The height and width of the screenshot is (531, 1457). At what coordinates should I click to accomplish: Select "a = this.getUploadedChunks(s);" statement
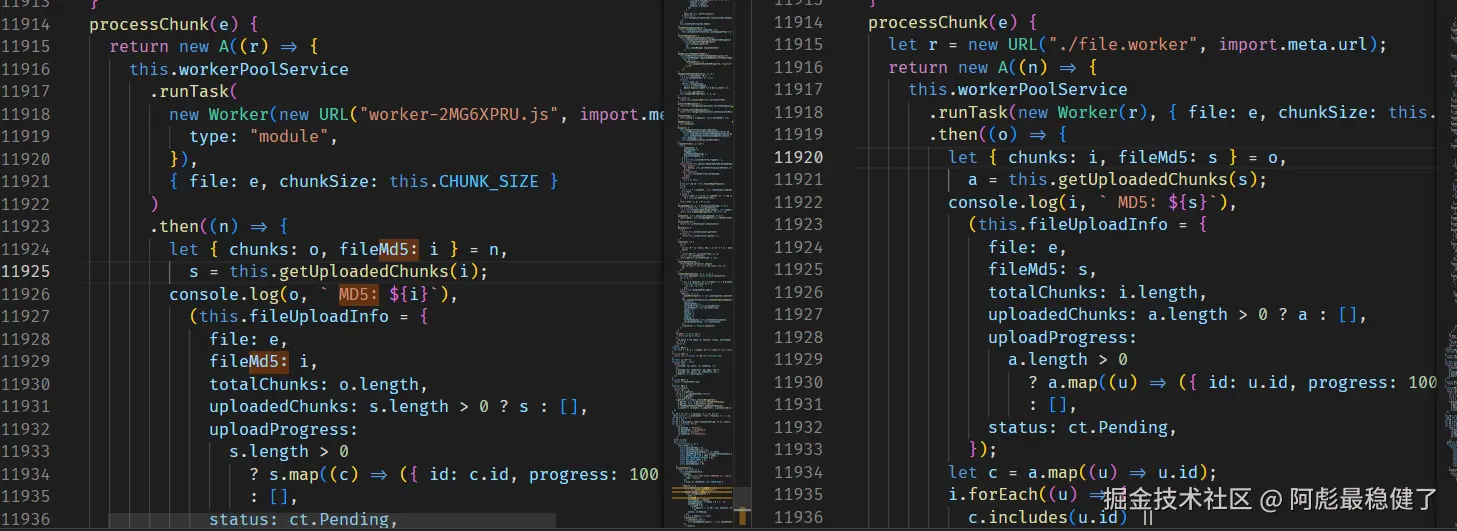[1118, 180]
